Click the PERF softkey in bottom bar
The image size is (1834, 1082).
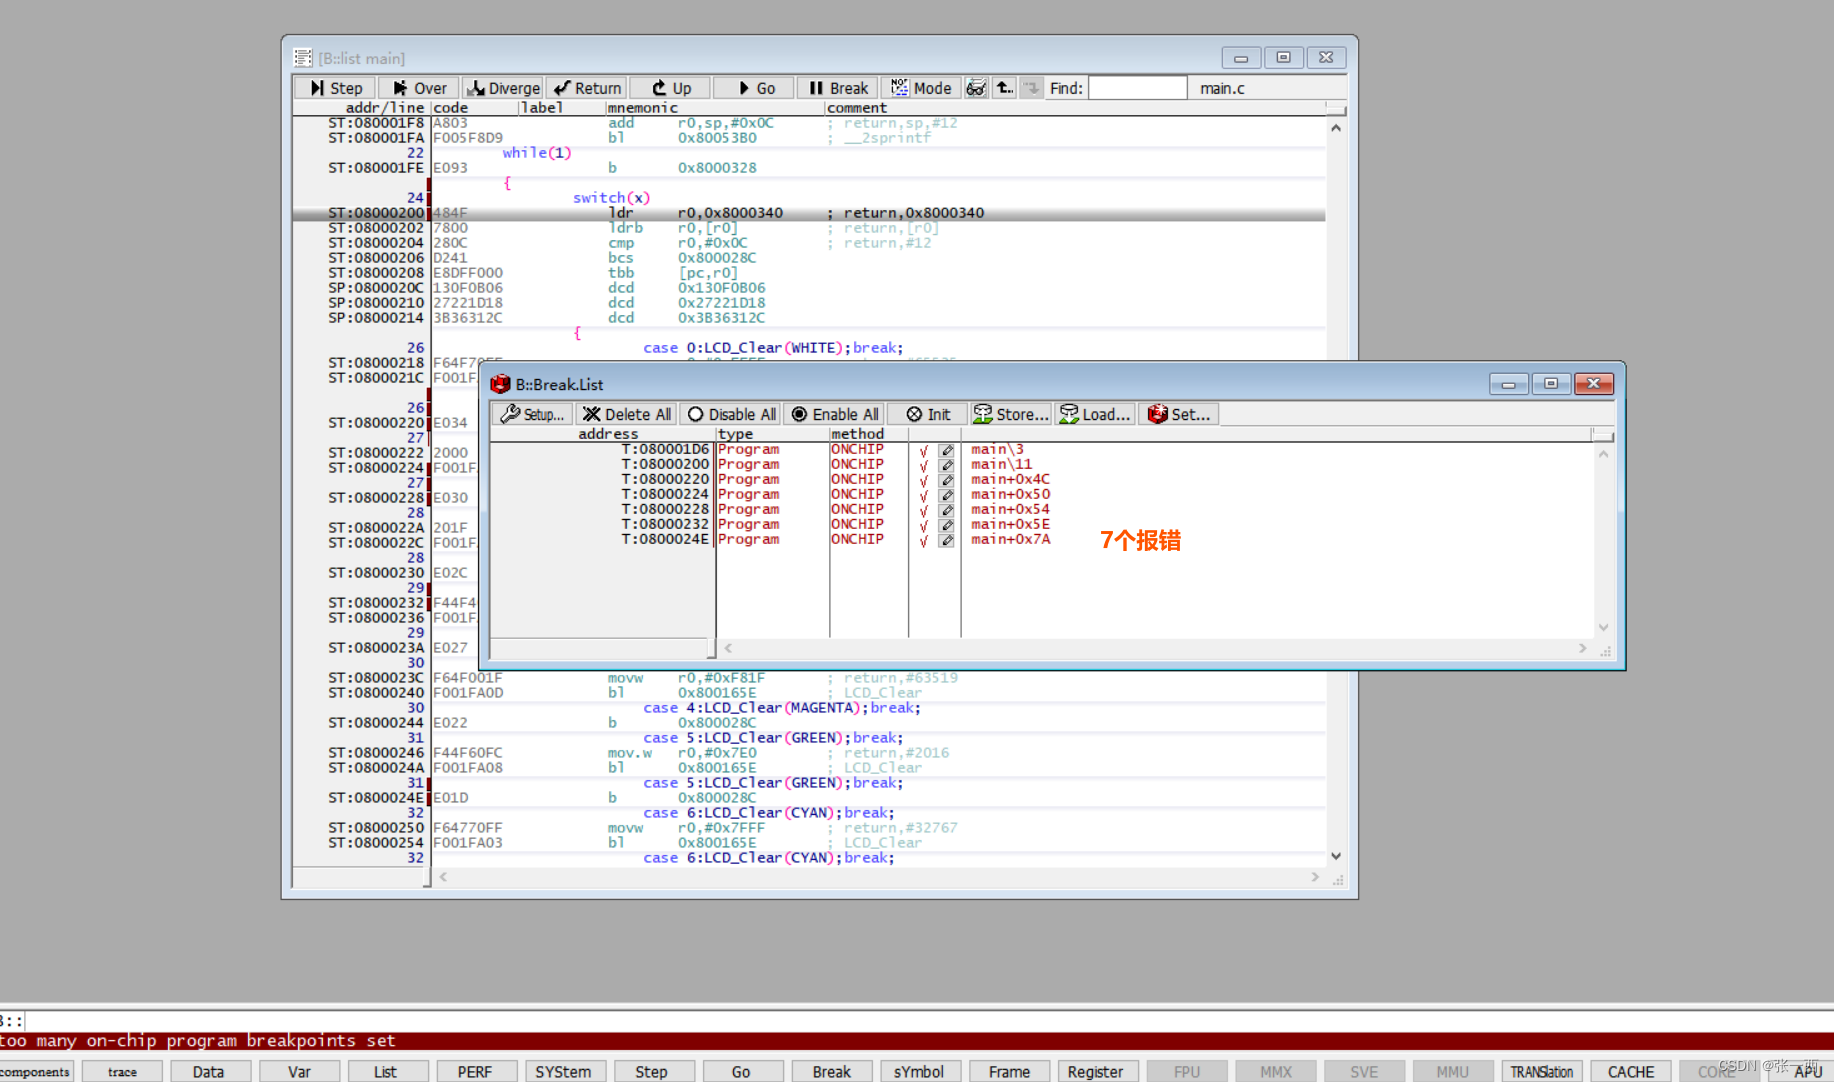(x=475, y=1071)
